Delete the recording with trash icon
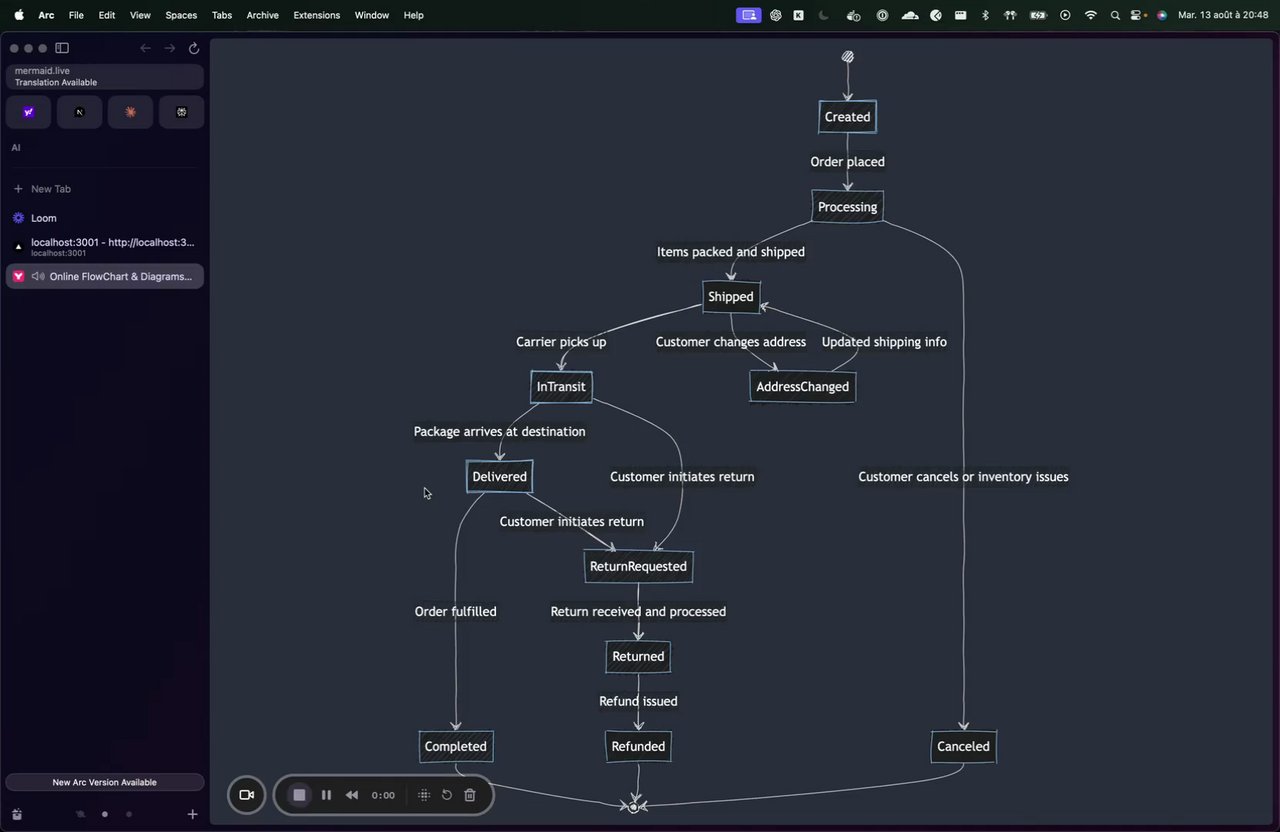Image resolution: width=1280 pixels, height=832 pixels. (470, 795)
